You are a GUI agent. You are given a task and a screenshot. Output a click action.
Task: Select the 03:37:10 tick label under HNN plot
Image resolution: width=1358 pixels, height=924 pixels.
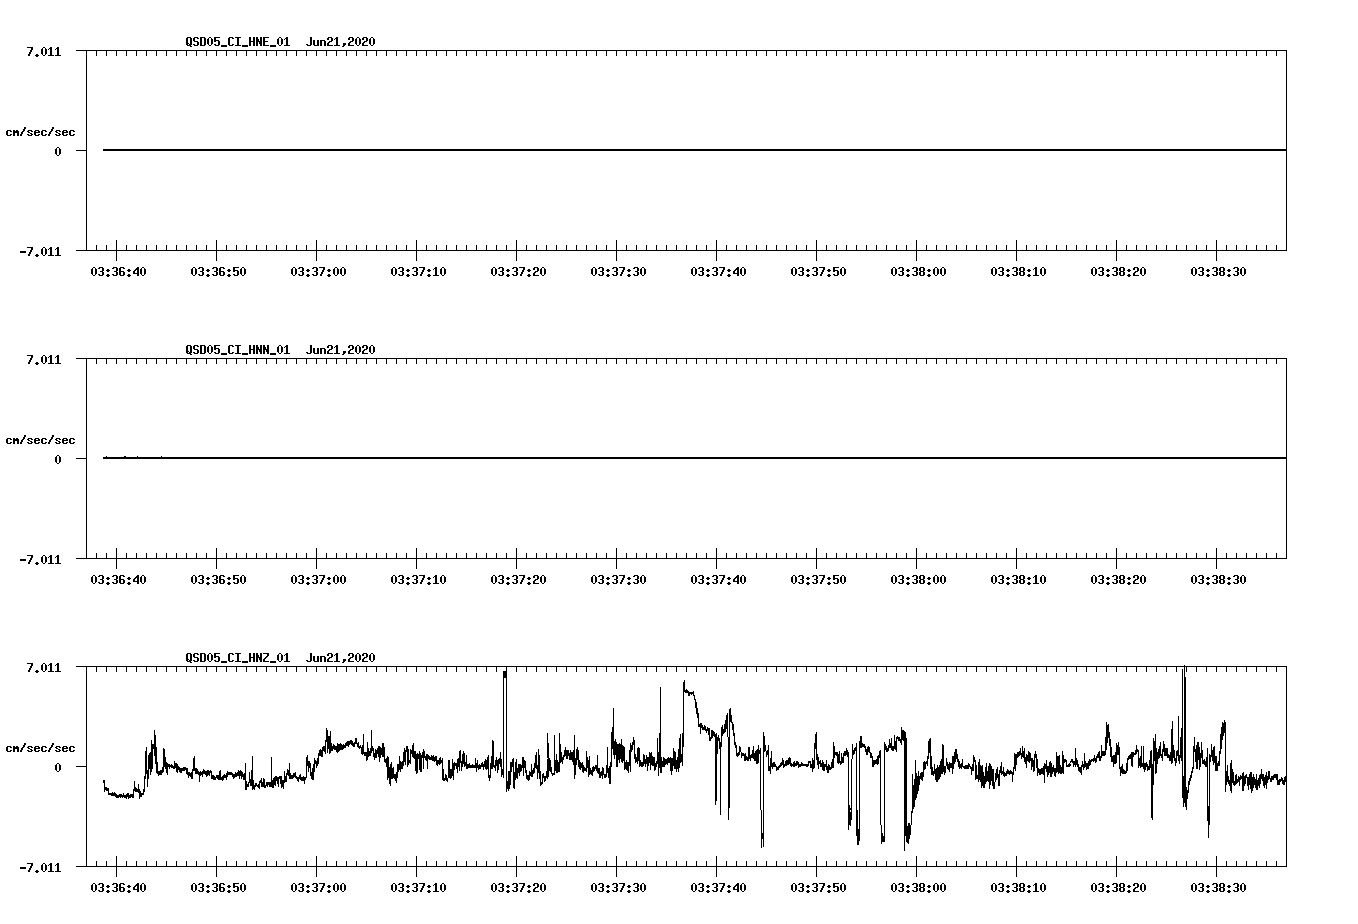point(418,579)
